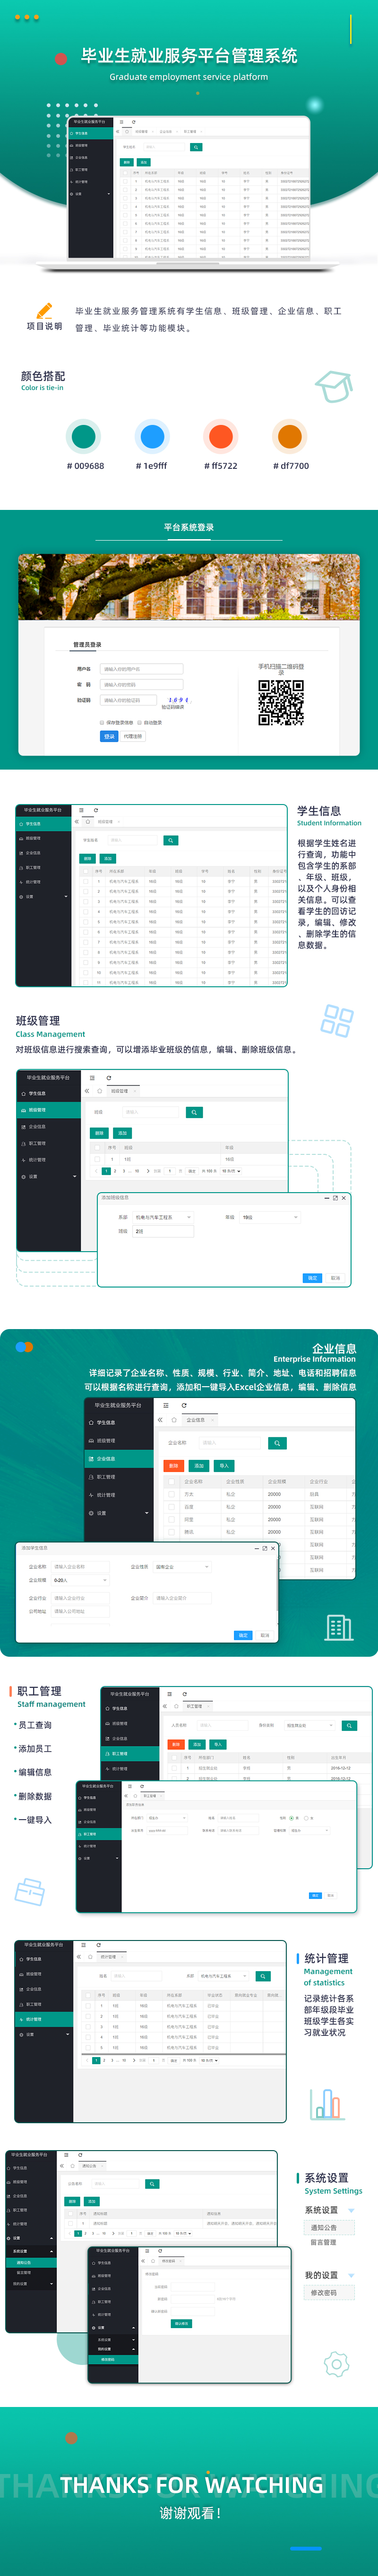The width and height of the screenshot is (378, 2576).
Task: Click refresh icon in class management header
Action: [109, 1077]
